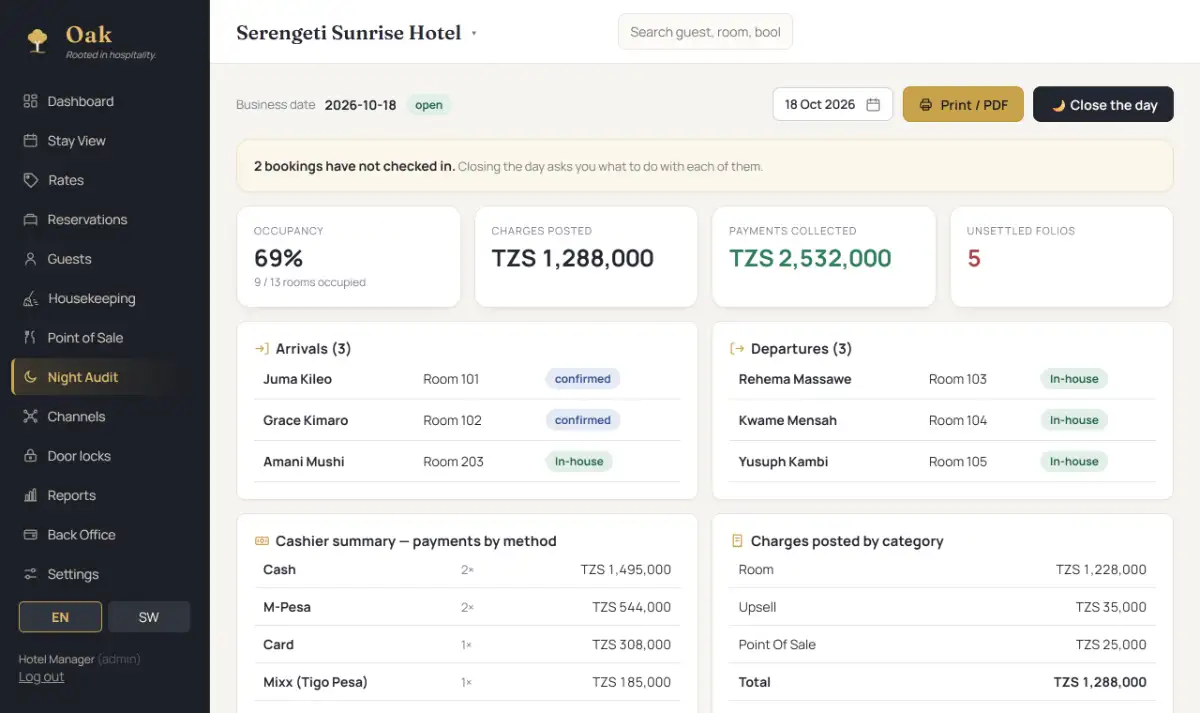Image resolution: width=1200 pixels, height=713 pixels.
Task: Select arrival guest Grace Kimaro
Action: [306, 421]
